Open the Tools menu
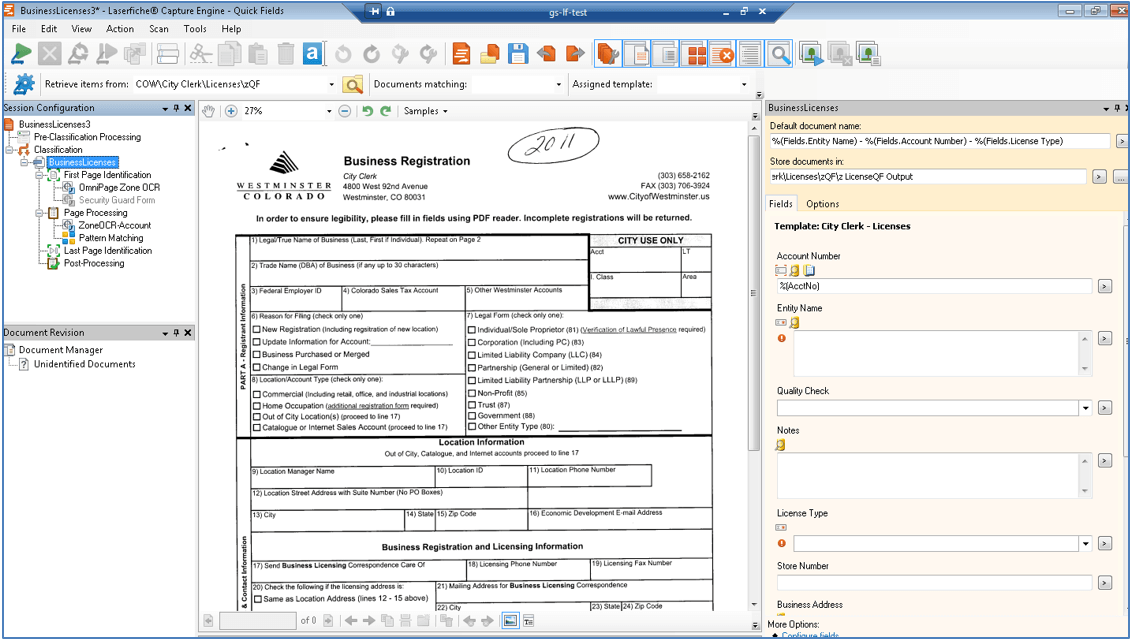Image resolution: width=1130 pixels, height=640 pixels. 195,29
